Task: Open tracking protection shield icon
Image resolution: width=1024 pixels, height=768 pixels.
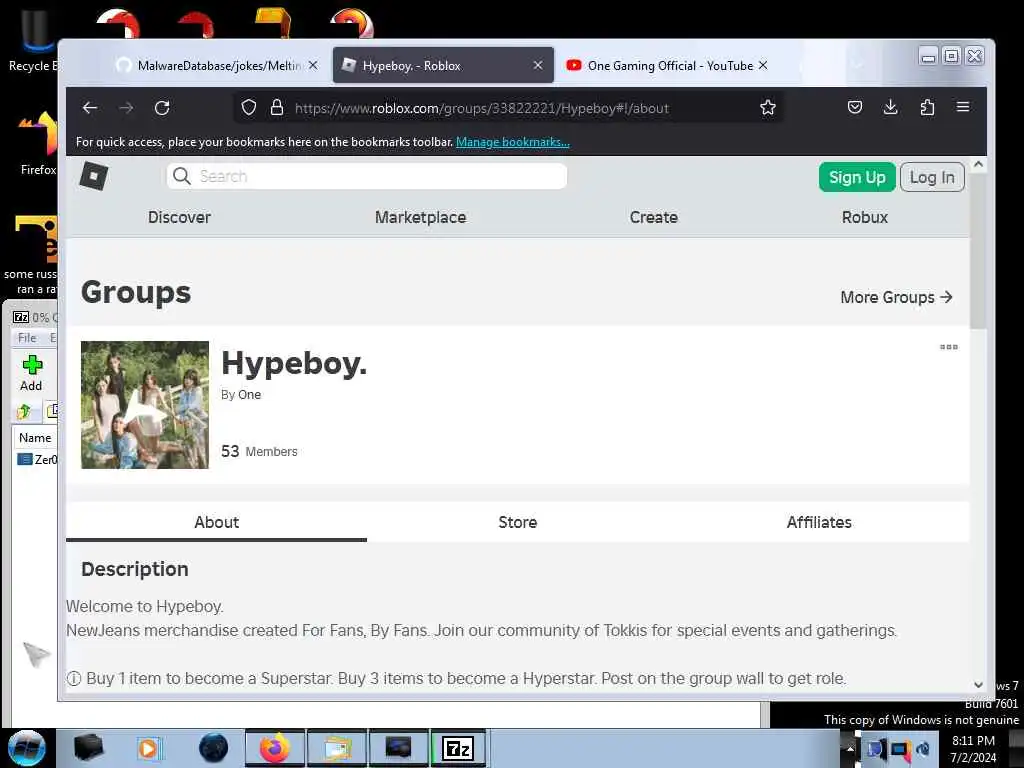Action: (249, 108)
